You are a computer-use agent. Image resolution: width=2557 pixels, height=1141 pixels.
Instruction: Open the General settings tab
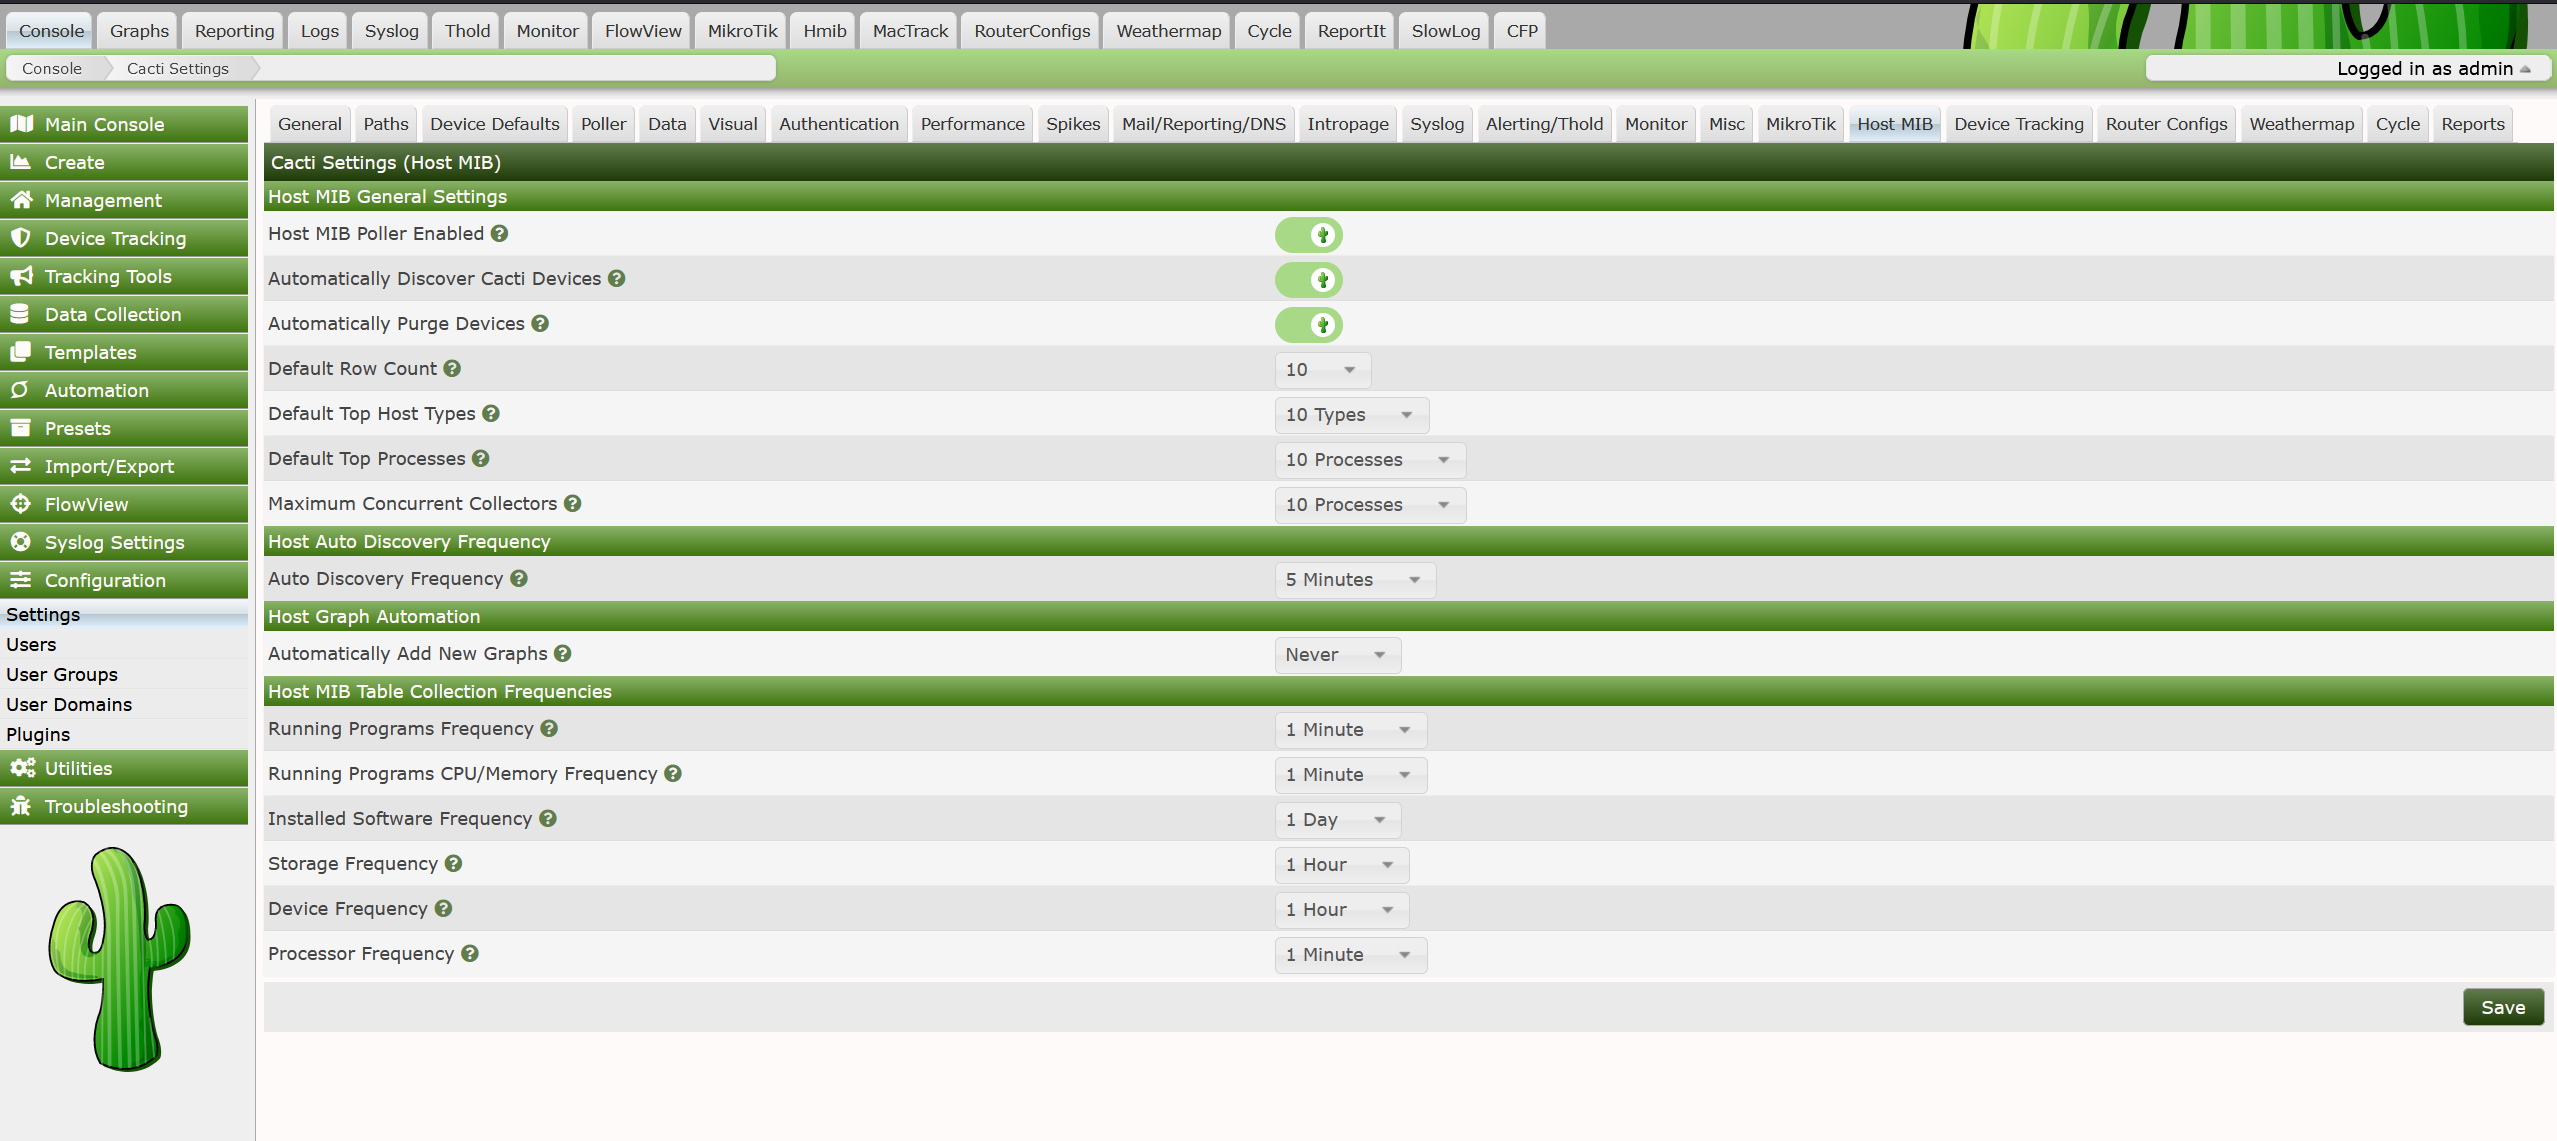pos(309,124)
